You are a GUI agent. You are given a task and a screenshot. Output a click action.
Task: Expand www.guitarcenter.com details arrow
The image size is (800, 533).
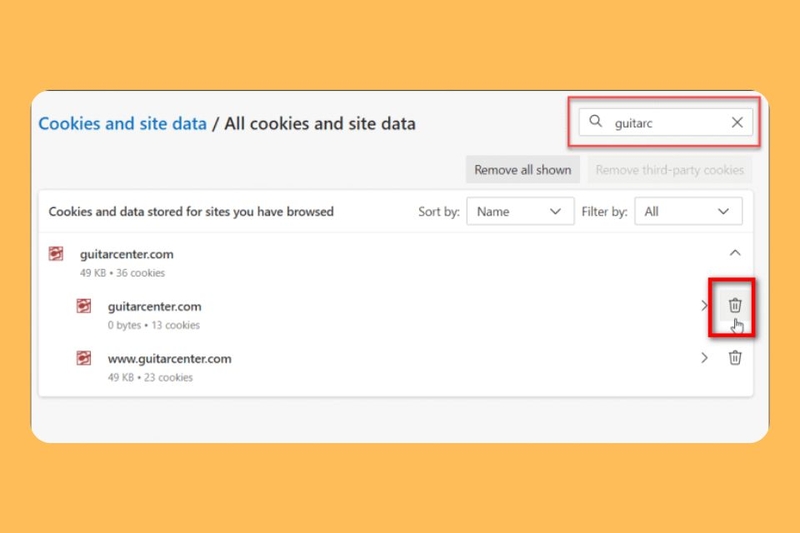click(x=704, y=358)
